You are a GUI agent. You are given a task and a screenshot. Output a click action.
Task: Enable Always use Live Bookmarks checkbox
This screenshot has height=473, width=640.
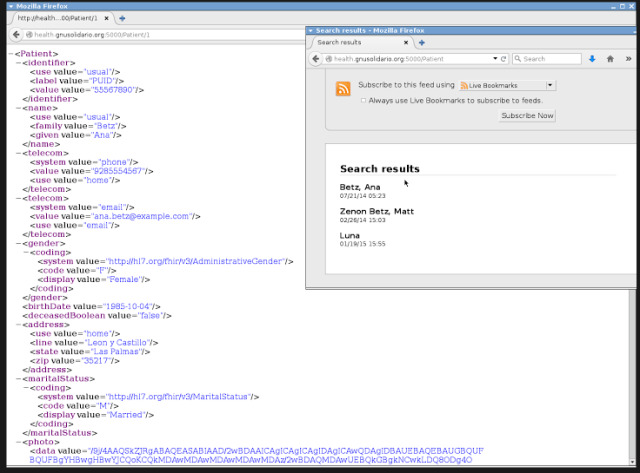coord(363,100)
